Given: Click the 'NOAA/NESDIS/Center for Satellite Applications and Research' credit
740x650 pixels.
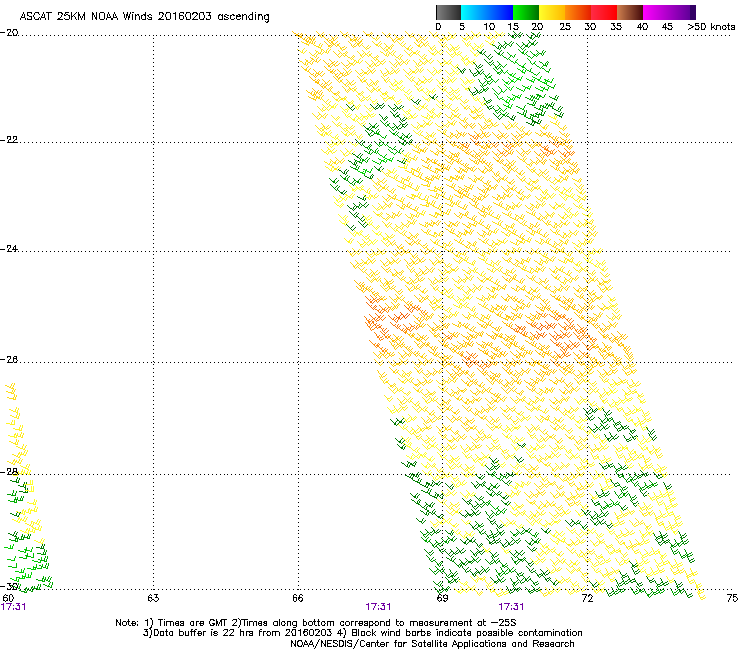Looking at the screenshot, I should [432, 644].
